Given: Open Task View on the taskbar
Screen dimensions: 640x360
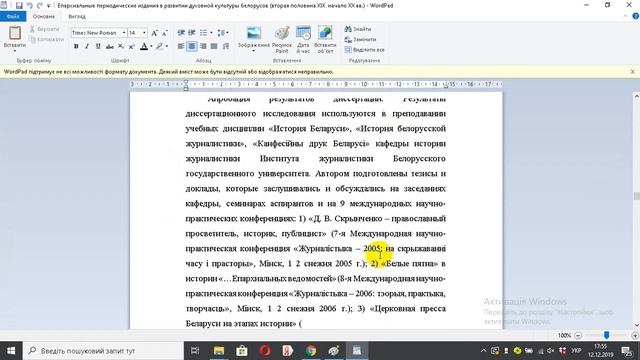Looking at the screenshot, I should [195, 351].
